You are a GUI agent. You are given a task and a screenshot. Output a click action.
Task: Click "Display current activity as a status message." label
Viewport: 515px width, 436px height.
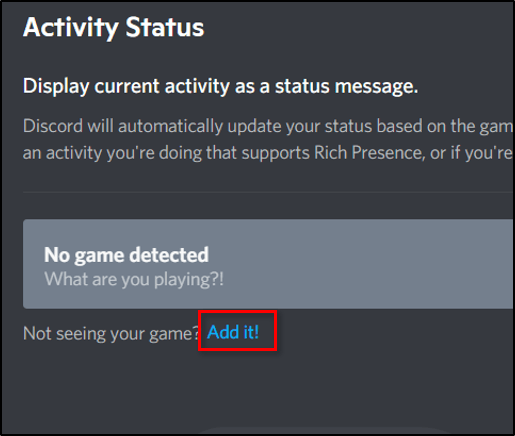tap(220, 86)
